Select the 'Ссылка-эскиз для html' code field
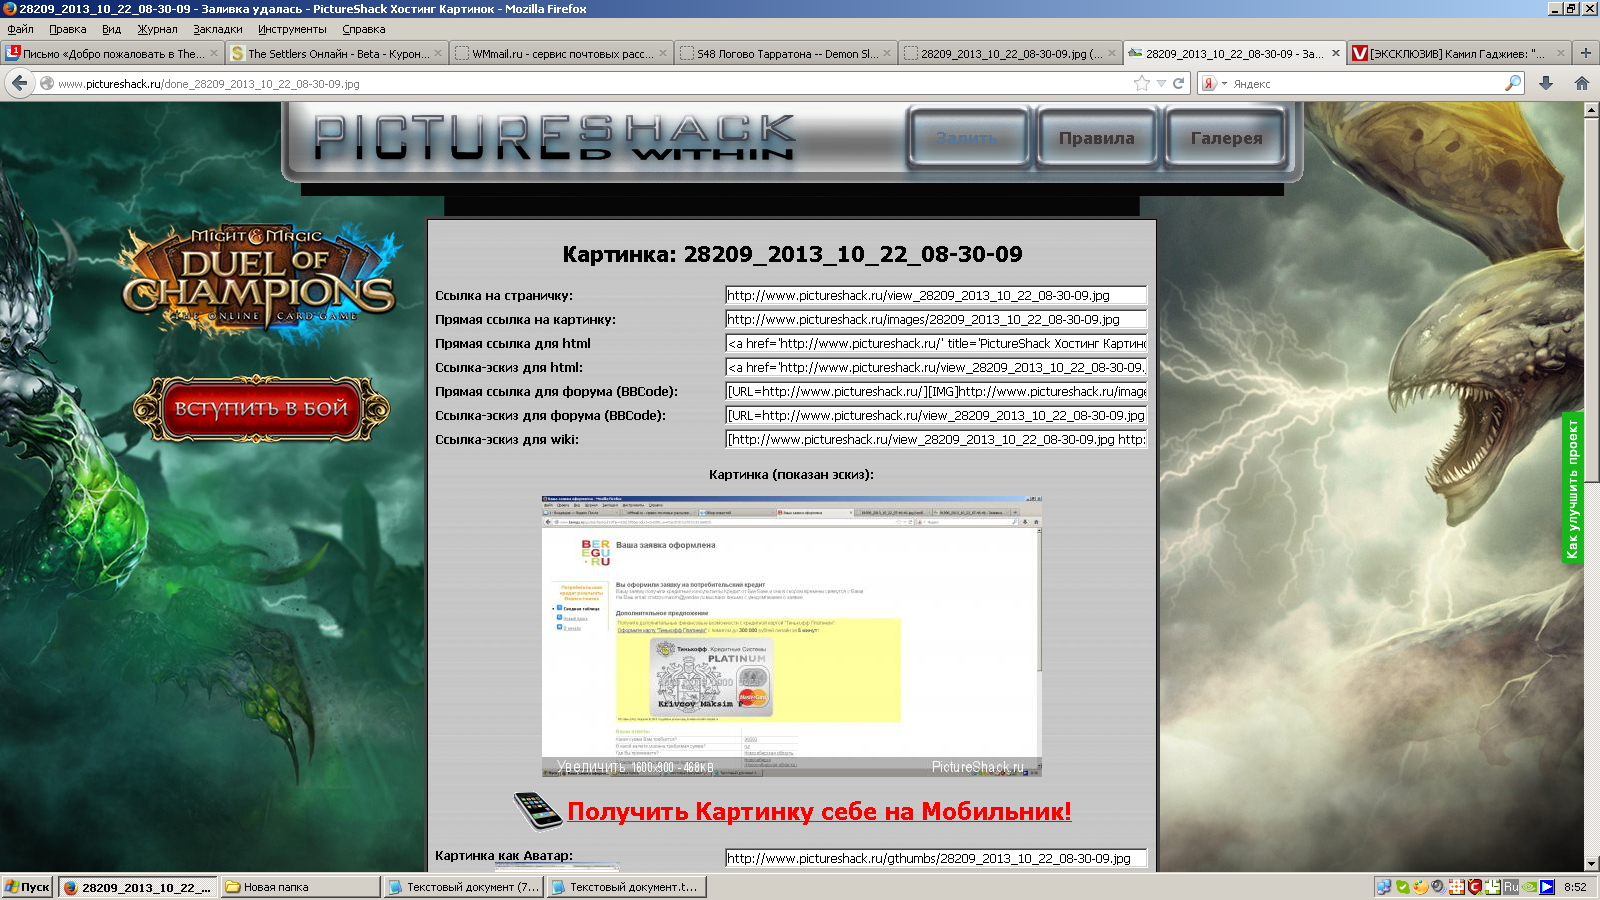The width and height of the screenshot is (1600, 900). point(935,367)
